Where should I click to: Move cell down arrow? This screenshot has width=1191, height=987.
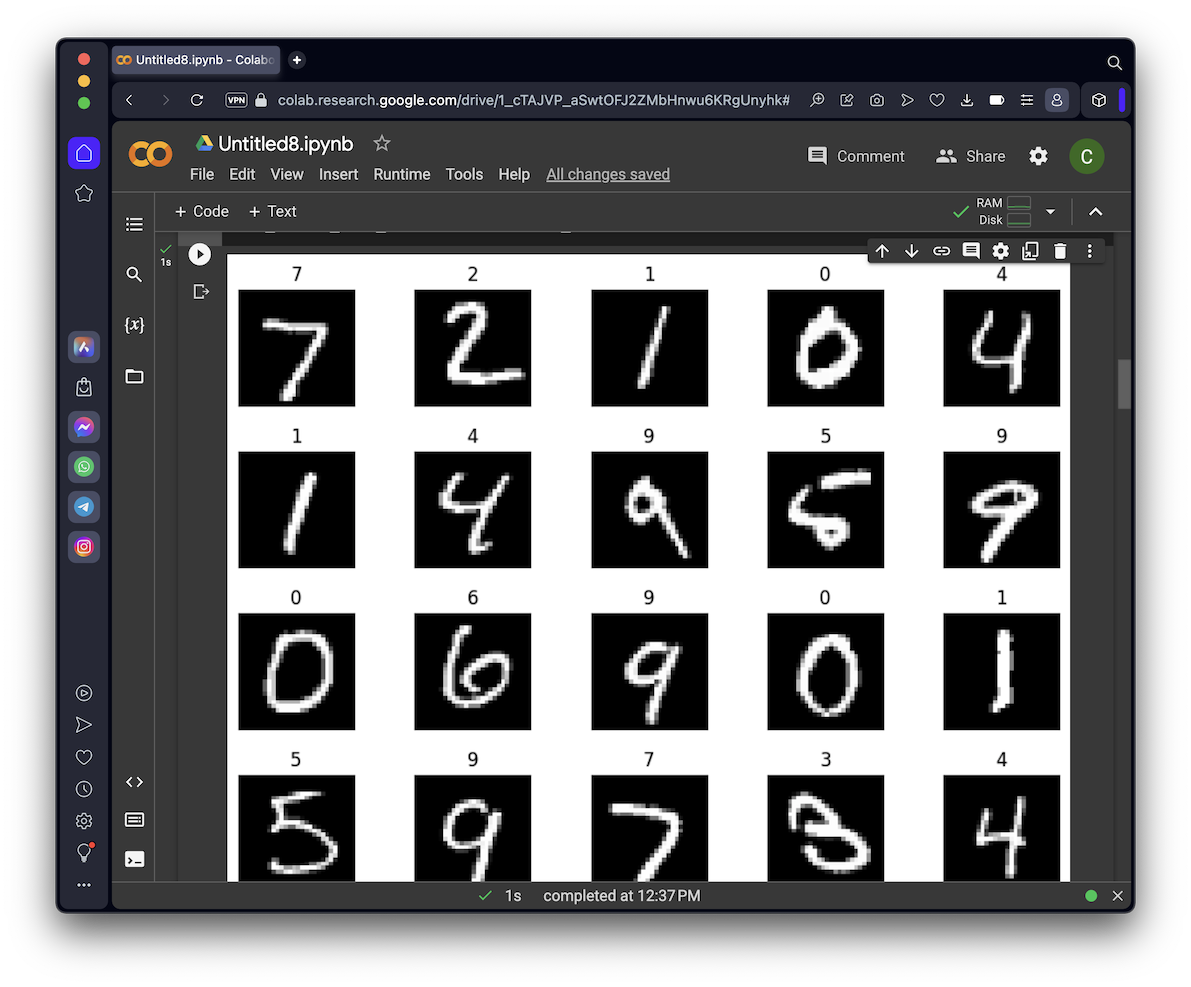tap(911, 251)
